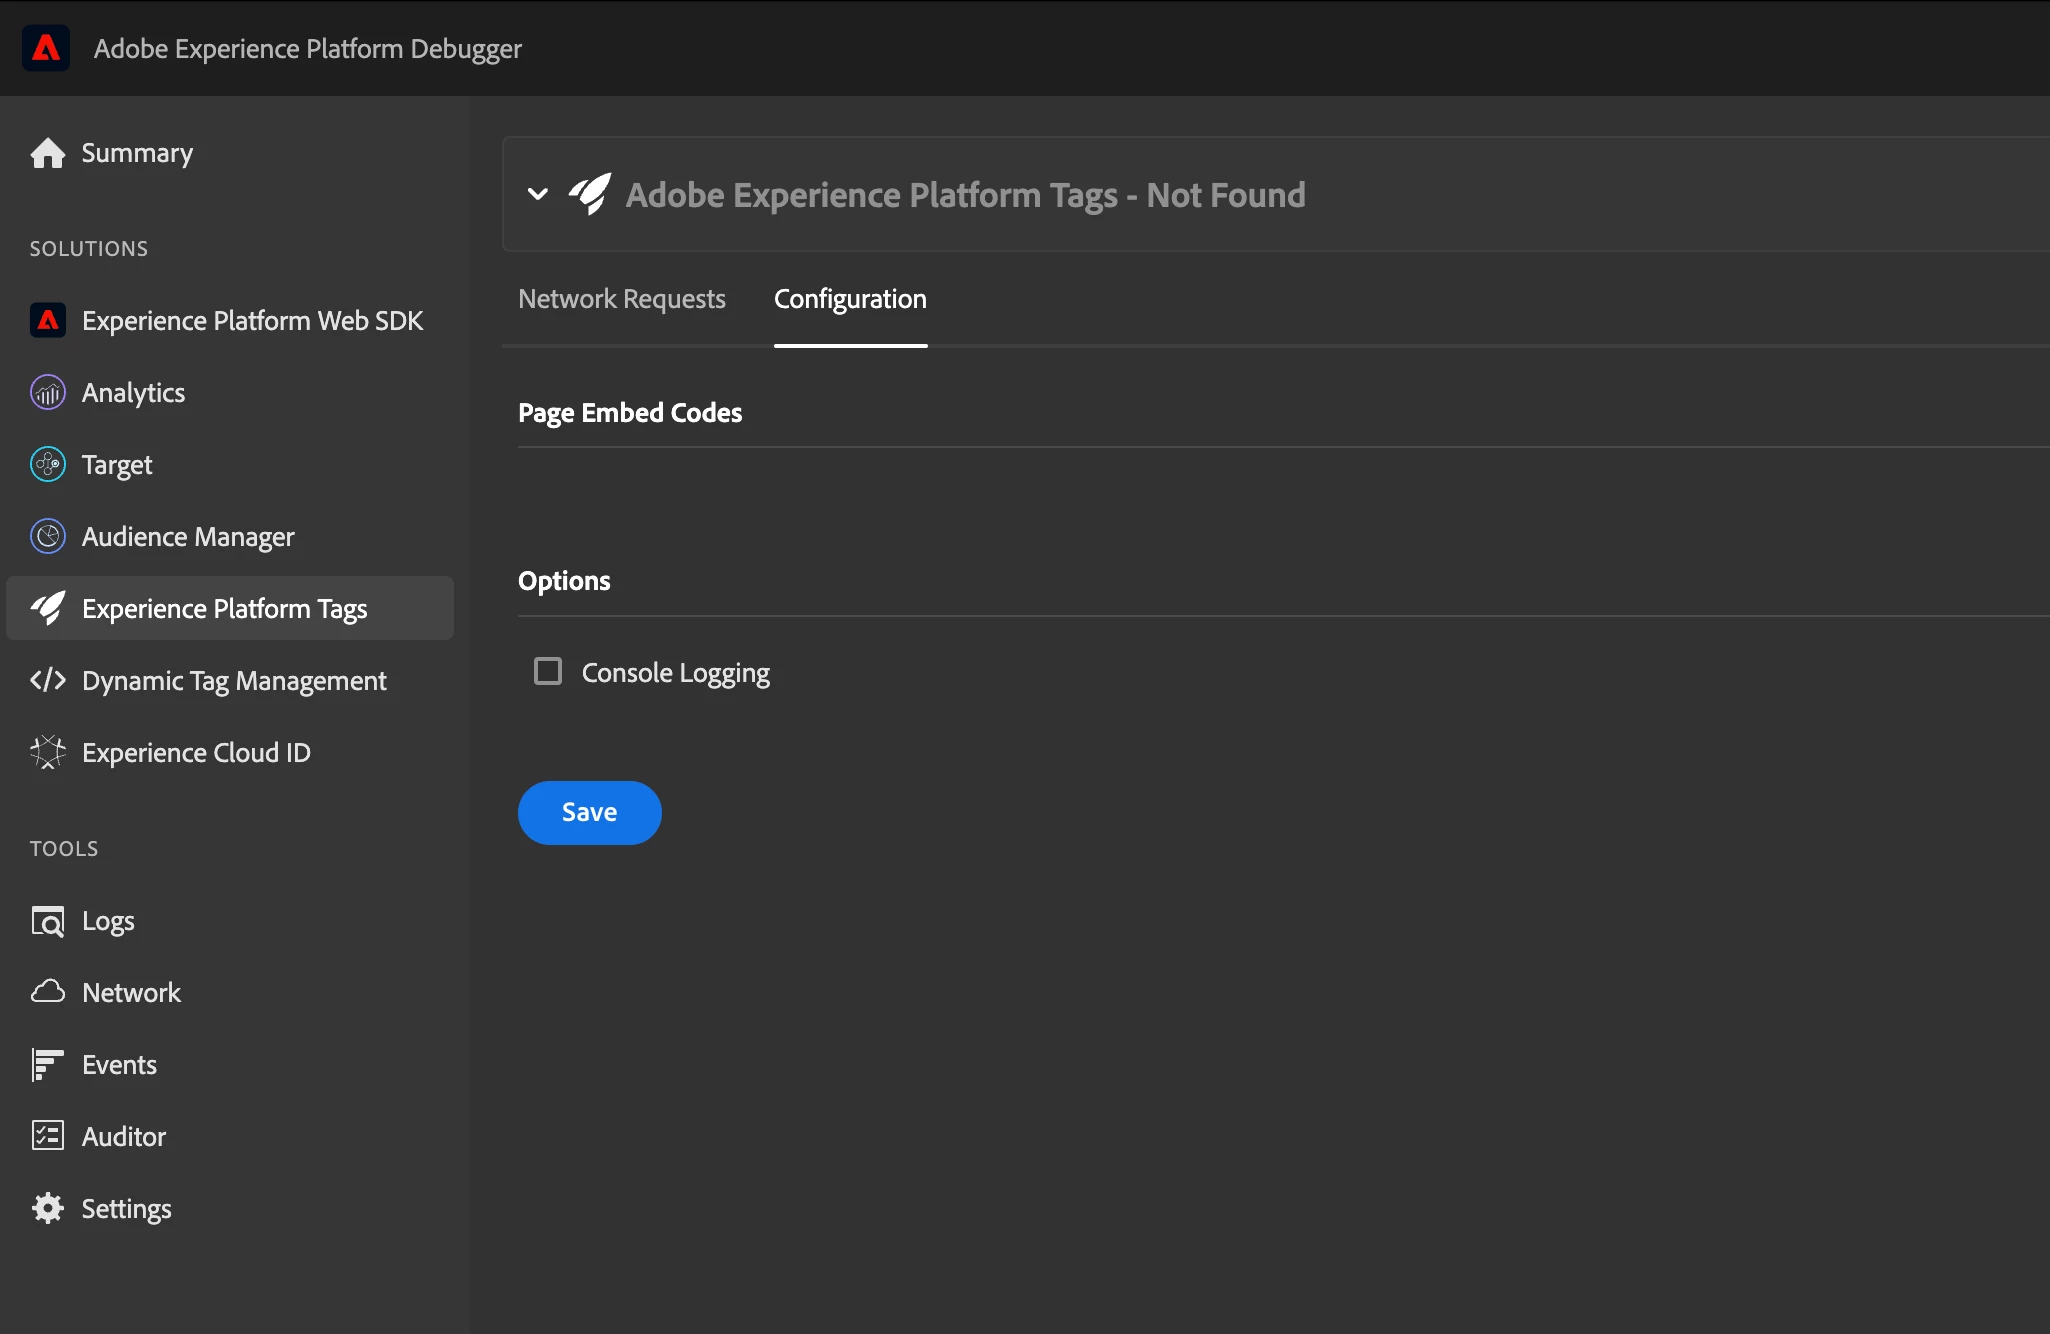The image size is (2050, 1334).
Task: Switch to the Network Requests tab
Action: tap(621, 299)
